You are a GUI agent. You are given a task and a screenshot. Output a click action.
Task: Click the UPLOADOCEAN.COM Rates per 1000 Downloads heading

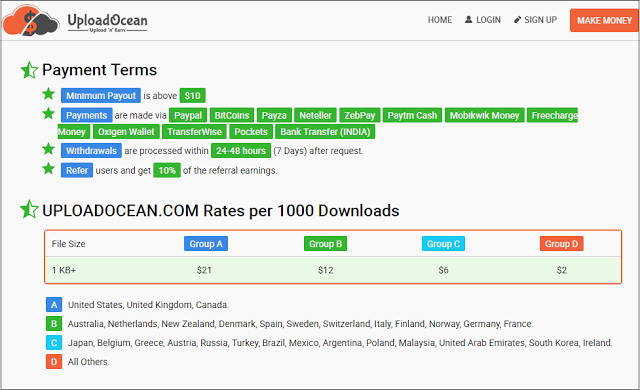[220, 211]
